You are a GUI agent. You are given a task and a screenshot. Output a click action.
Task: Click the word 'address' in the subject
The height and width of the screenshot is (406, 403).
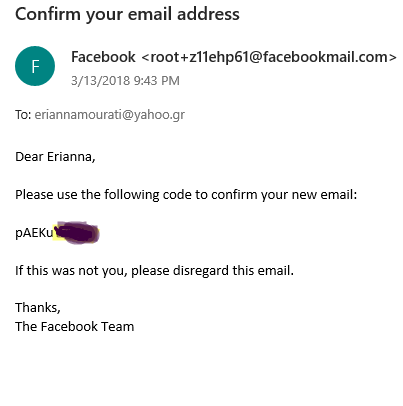[x=208, y=14]
